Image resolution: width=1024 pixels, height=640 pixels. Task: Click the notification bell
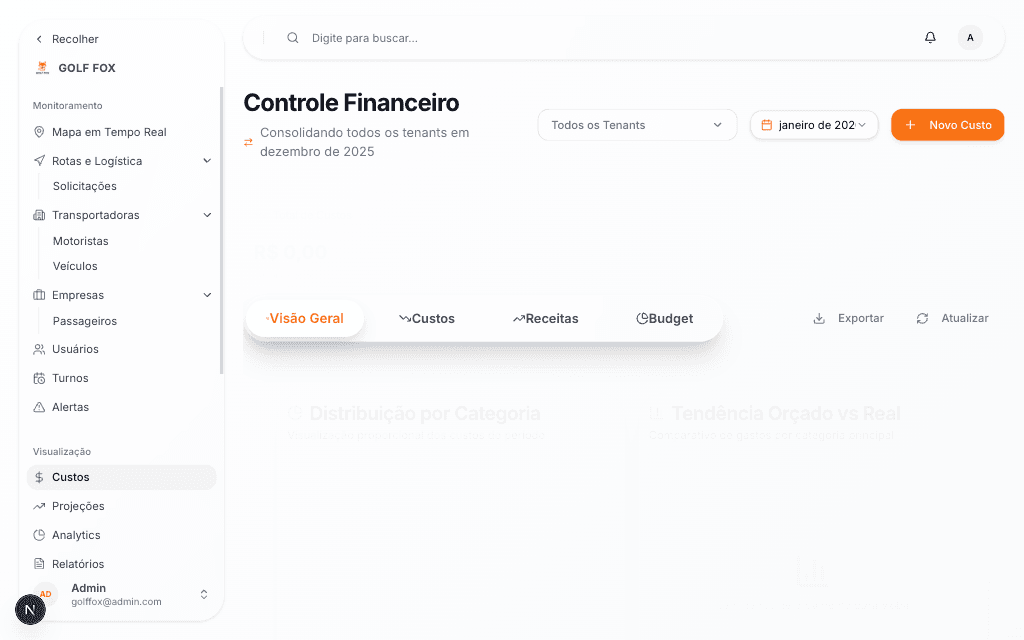[930, 37]
